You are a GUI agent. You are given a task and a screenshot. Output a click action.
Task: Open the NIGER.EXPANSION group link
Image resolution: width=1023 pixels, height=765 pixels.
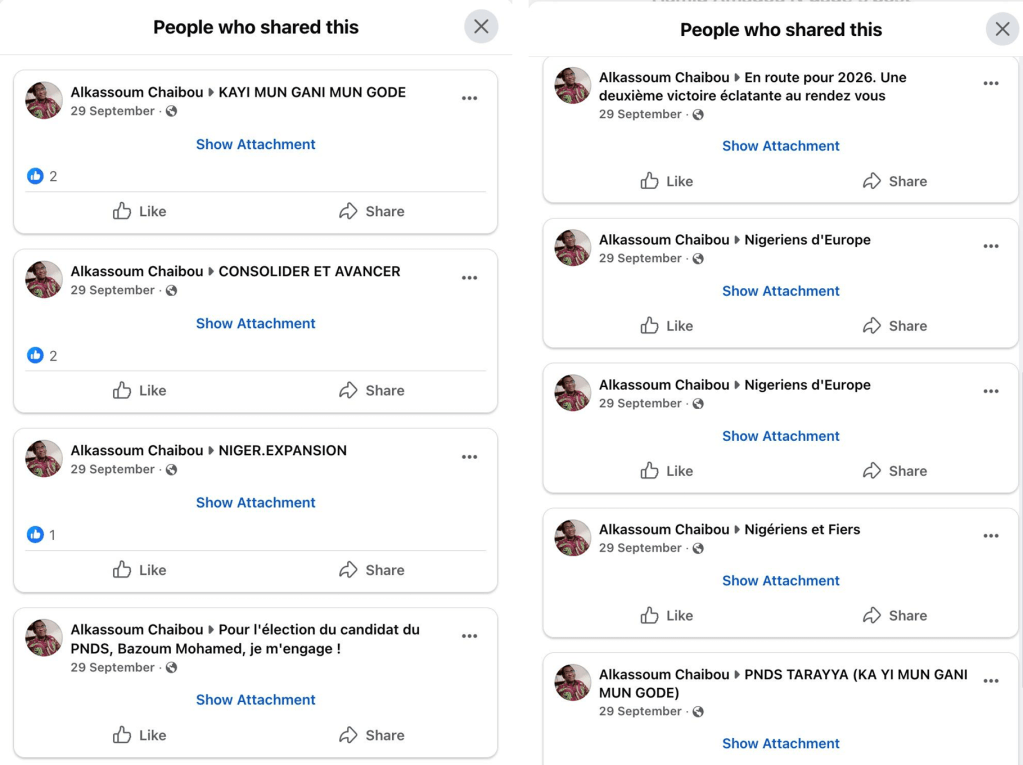click(283, 450)
